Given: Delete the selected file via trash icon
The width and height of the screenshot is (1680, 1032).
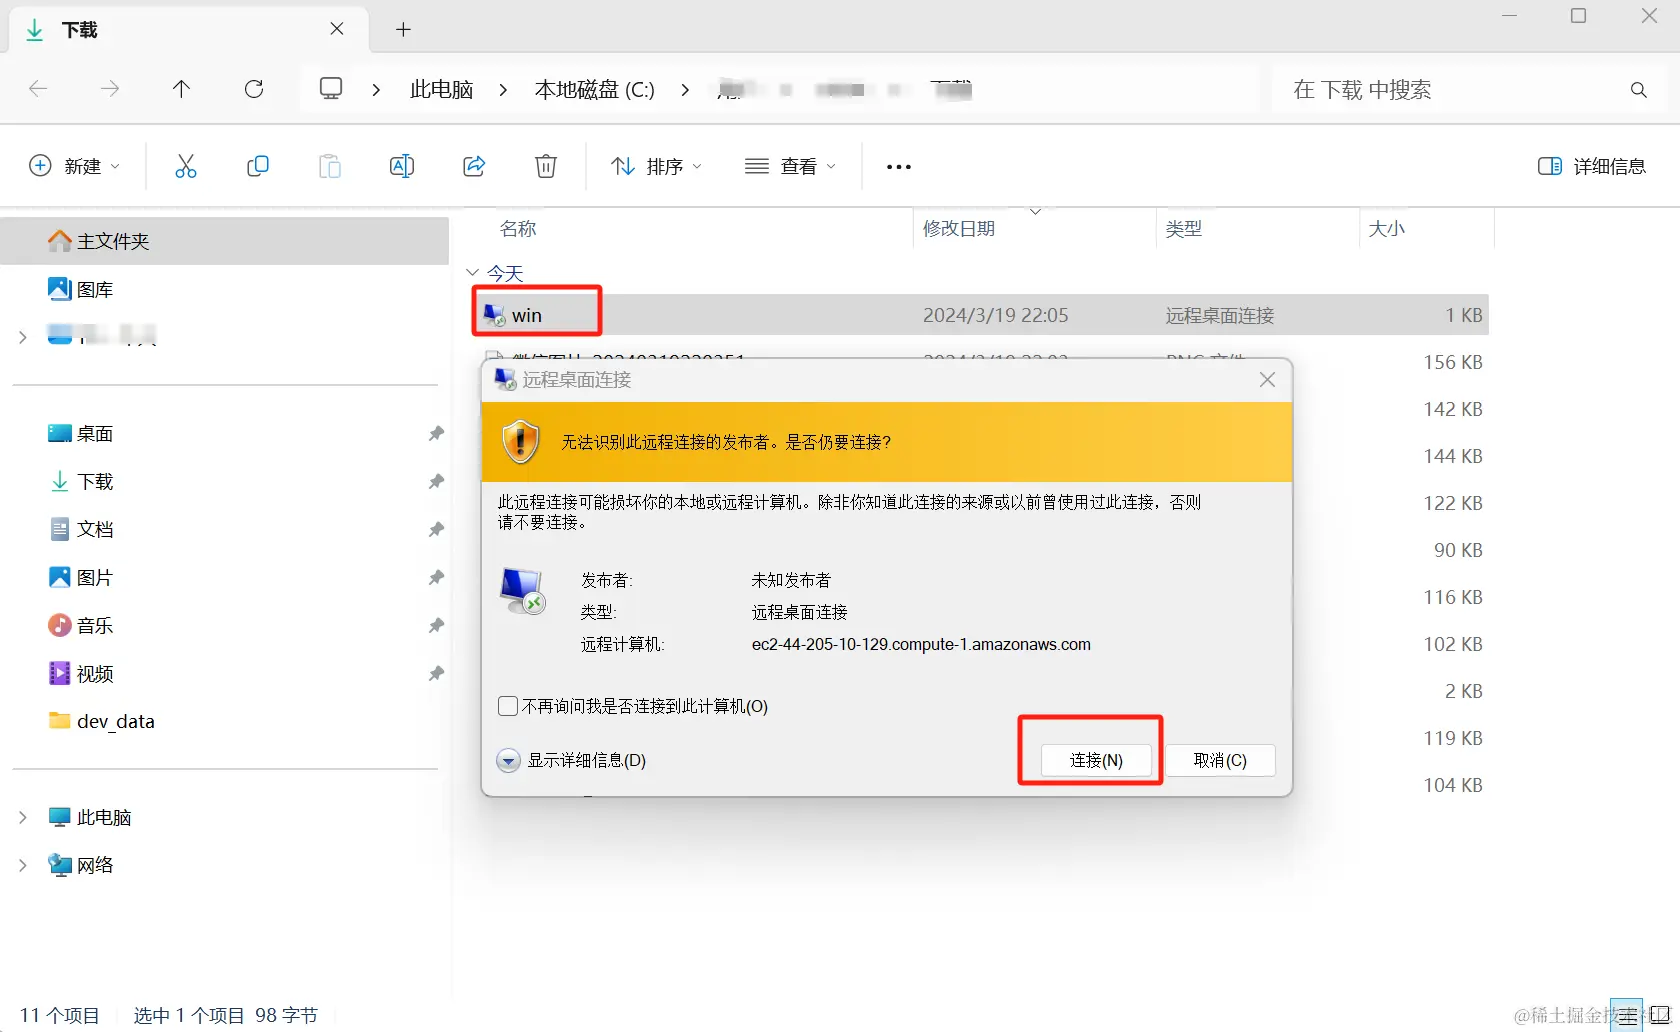Looking at the screenshot, I should tap(545, 166).
